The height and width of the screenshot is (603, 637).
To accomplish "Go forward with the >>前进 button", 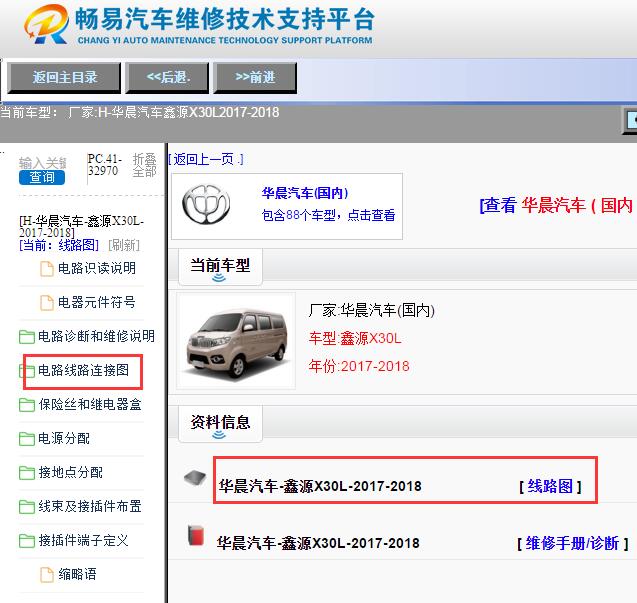I will pos(255,77).
